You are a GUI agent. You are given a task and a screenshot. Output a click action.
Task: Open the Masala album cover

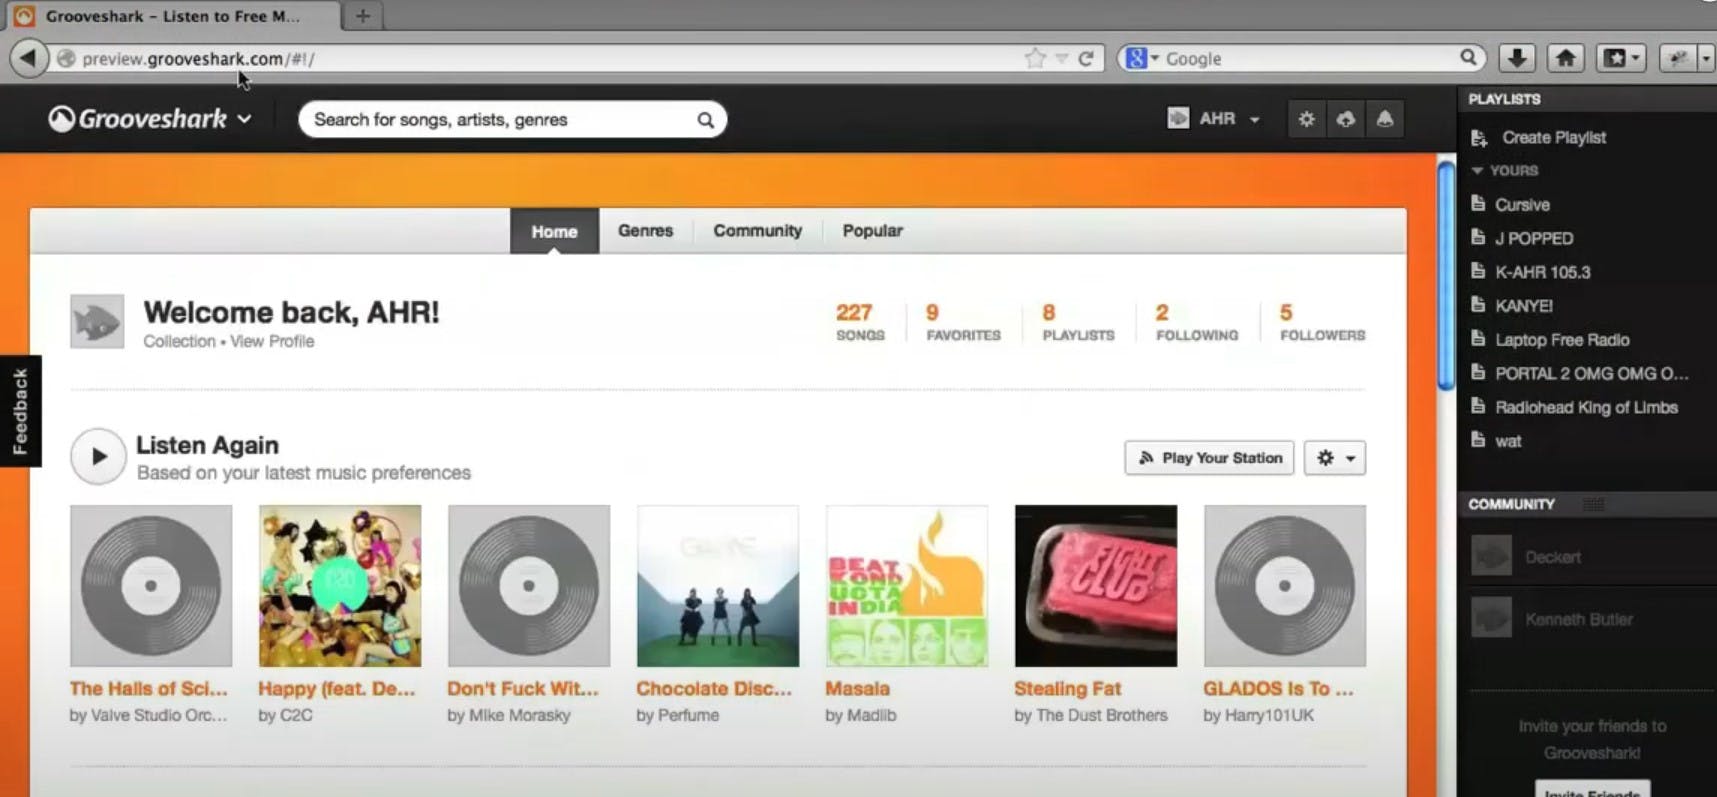pos(907,586)
